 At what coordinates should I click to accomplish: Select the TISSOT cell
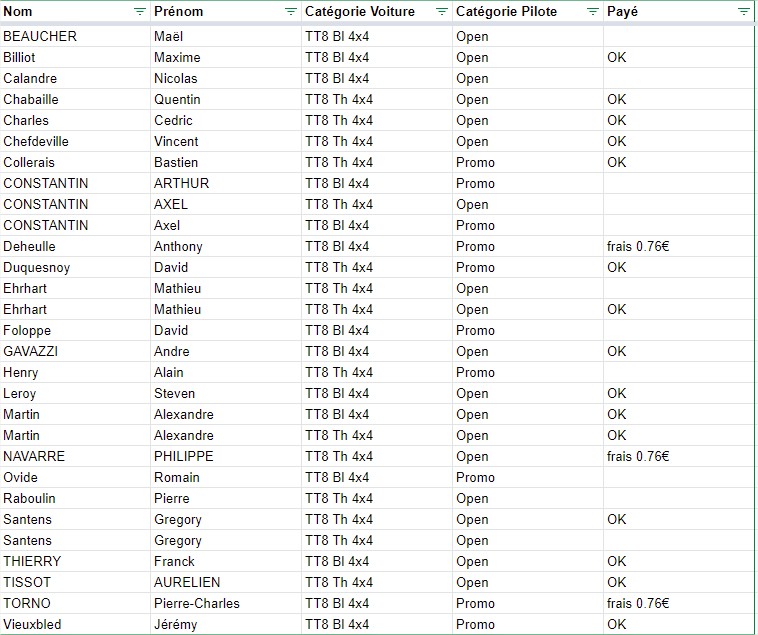(75, 583)
